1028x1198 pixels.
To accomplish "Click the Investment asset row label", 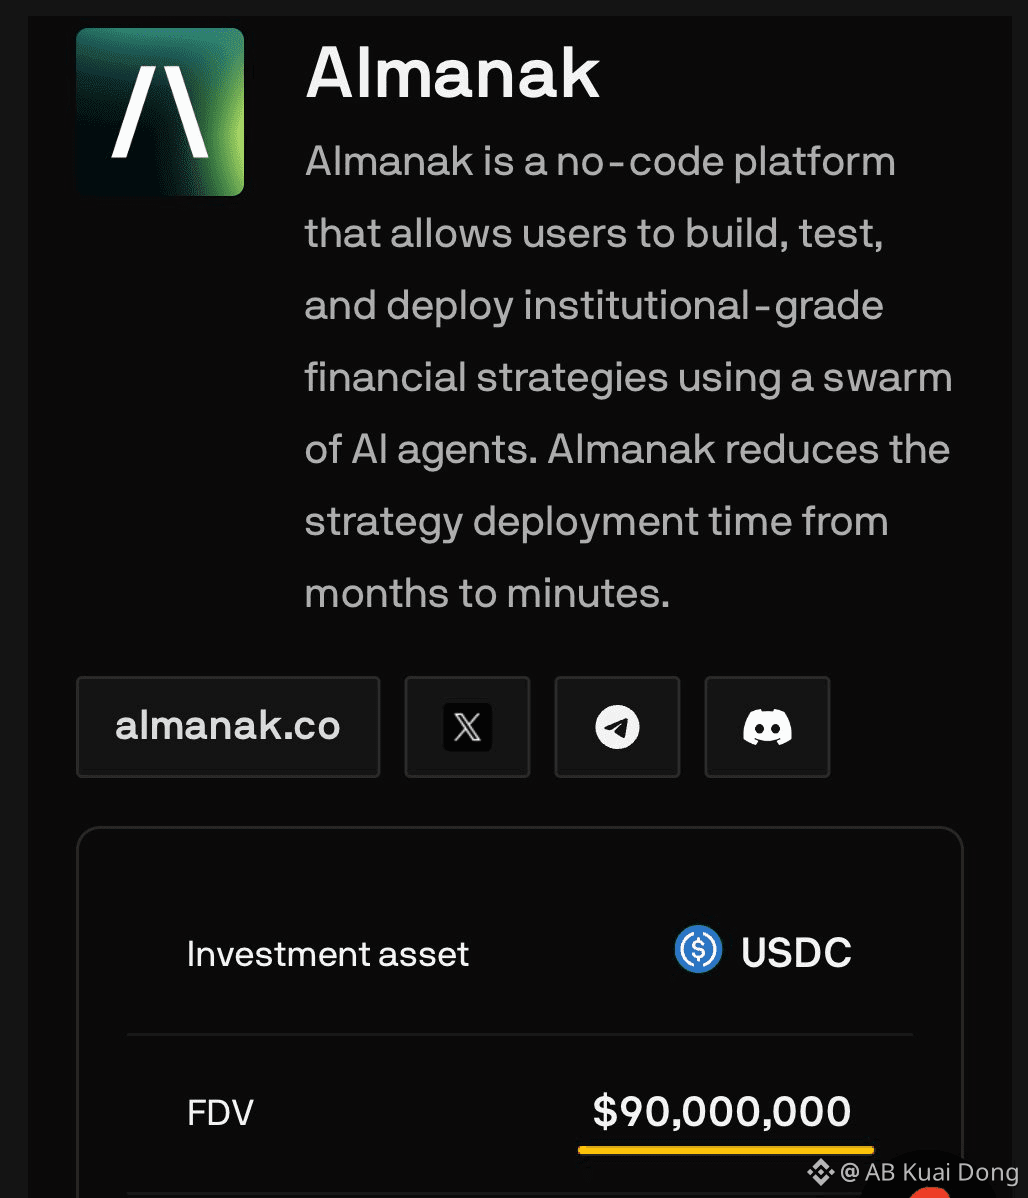I will tap(328, 954).
